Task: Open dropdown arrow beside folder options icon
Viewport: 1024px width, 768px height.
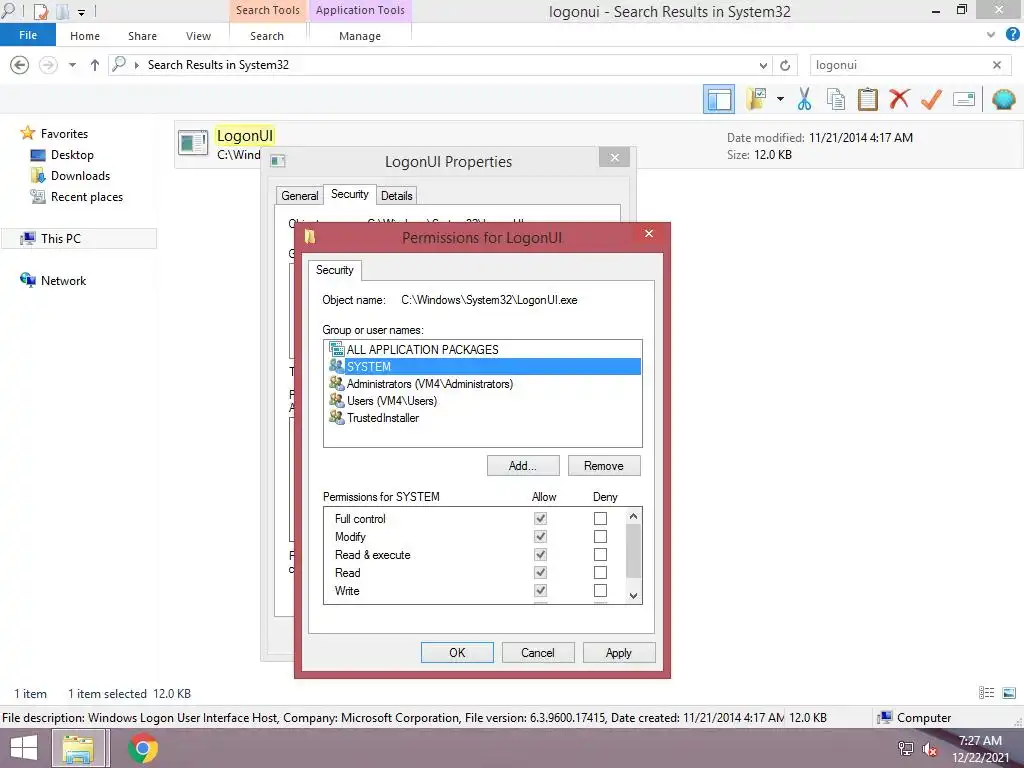Action: [780, 99]
